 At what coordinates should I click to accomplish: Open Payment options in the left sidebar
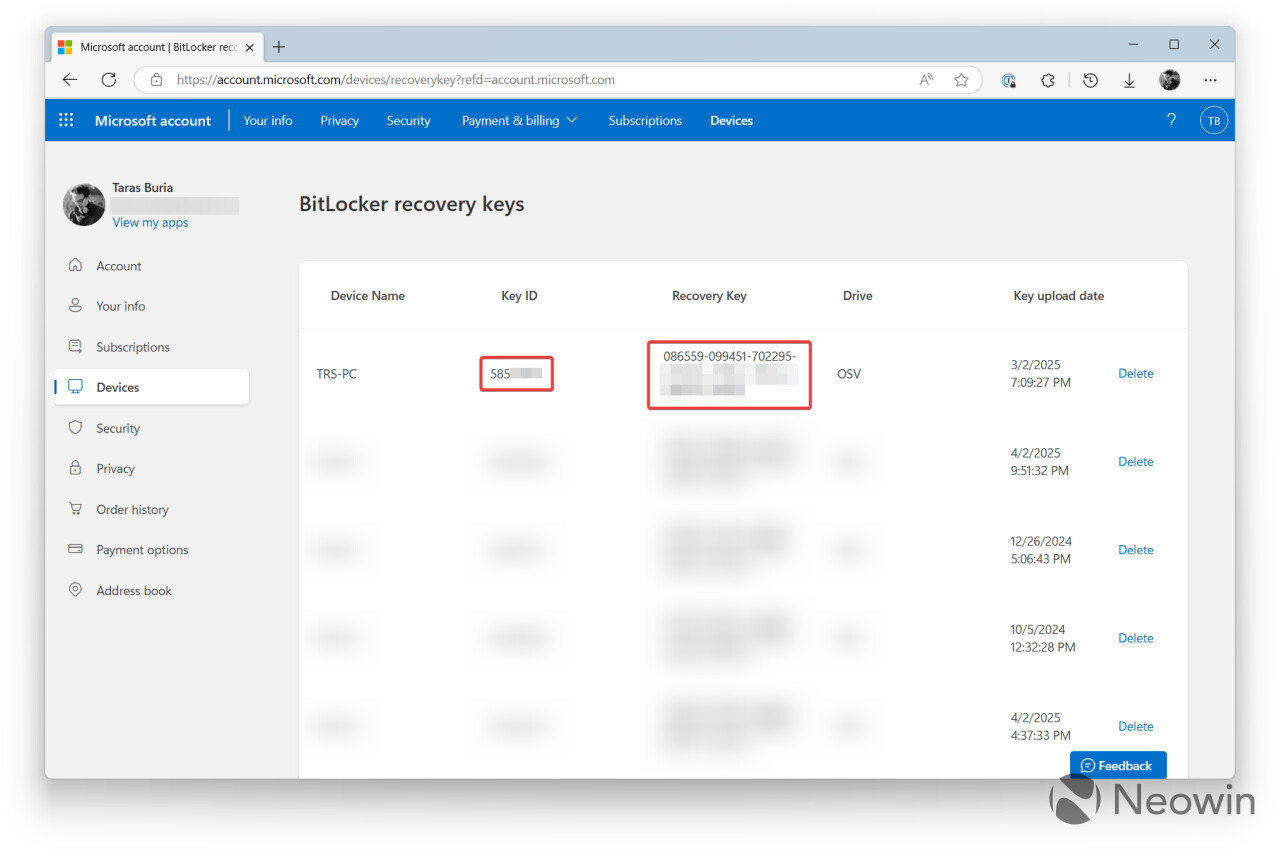(x=151, y=550)
